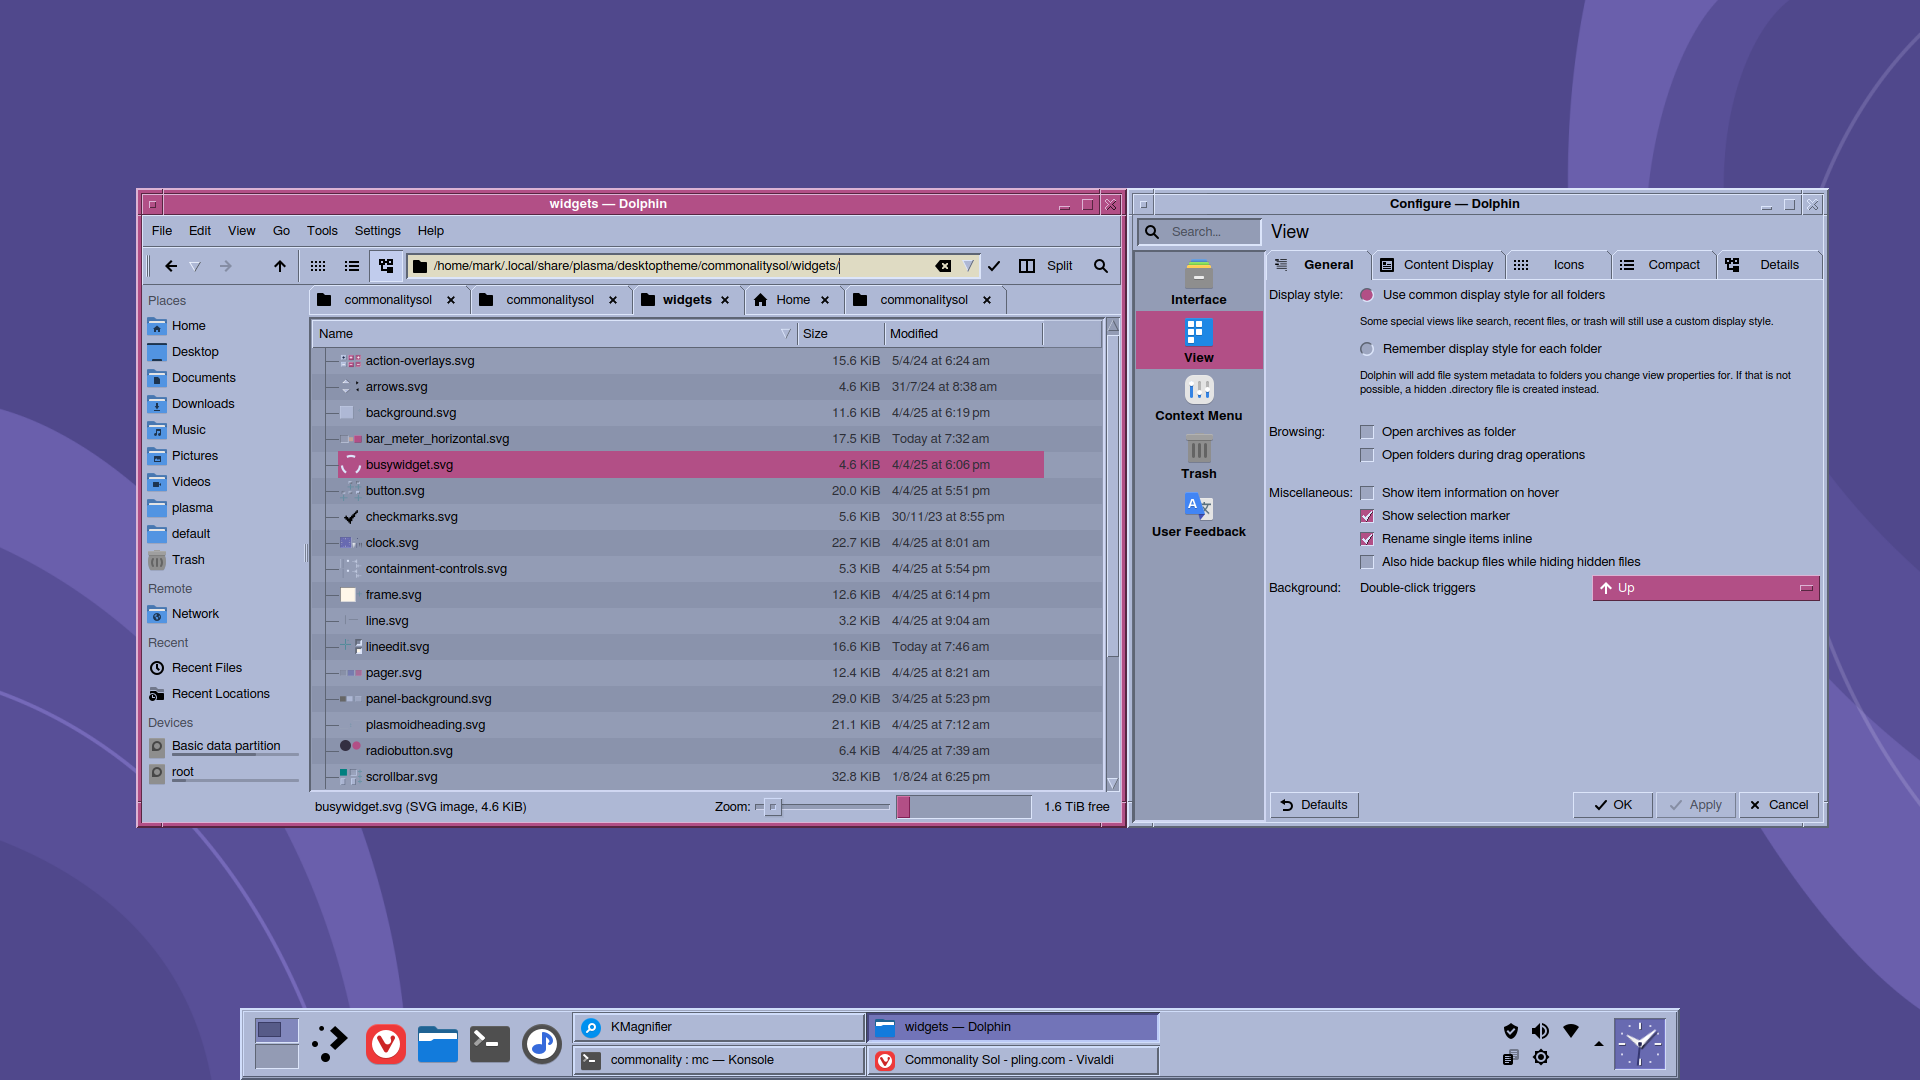Go forward using the toolbar forward arrow

point(226,266)
